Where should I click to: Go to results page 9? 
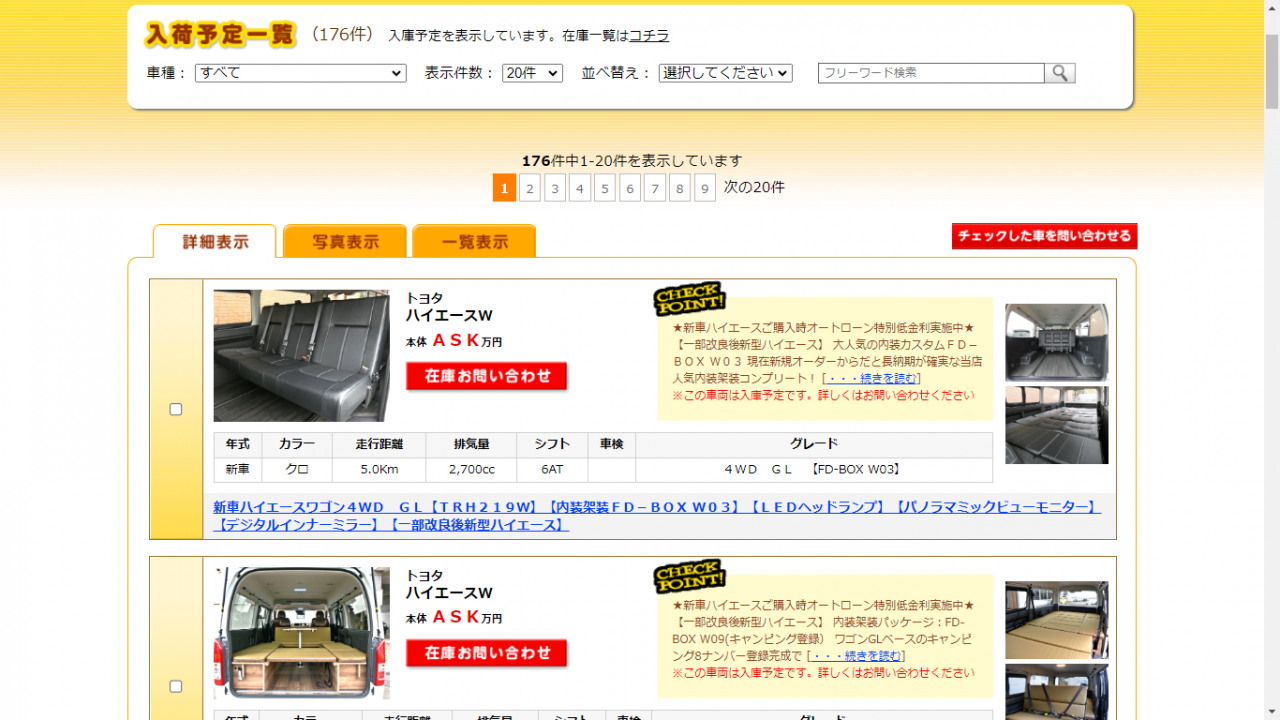pos(705,188)
